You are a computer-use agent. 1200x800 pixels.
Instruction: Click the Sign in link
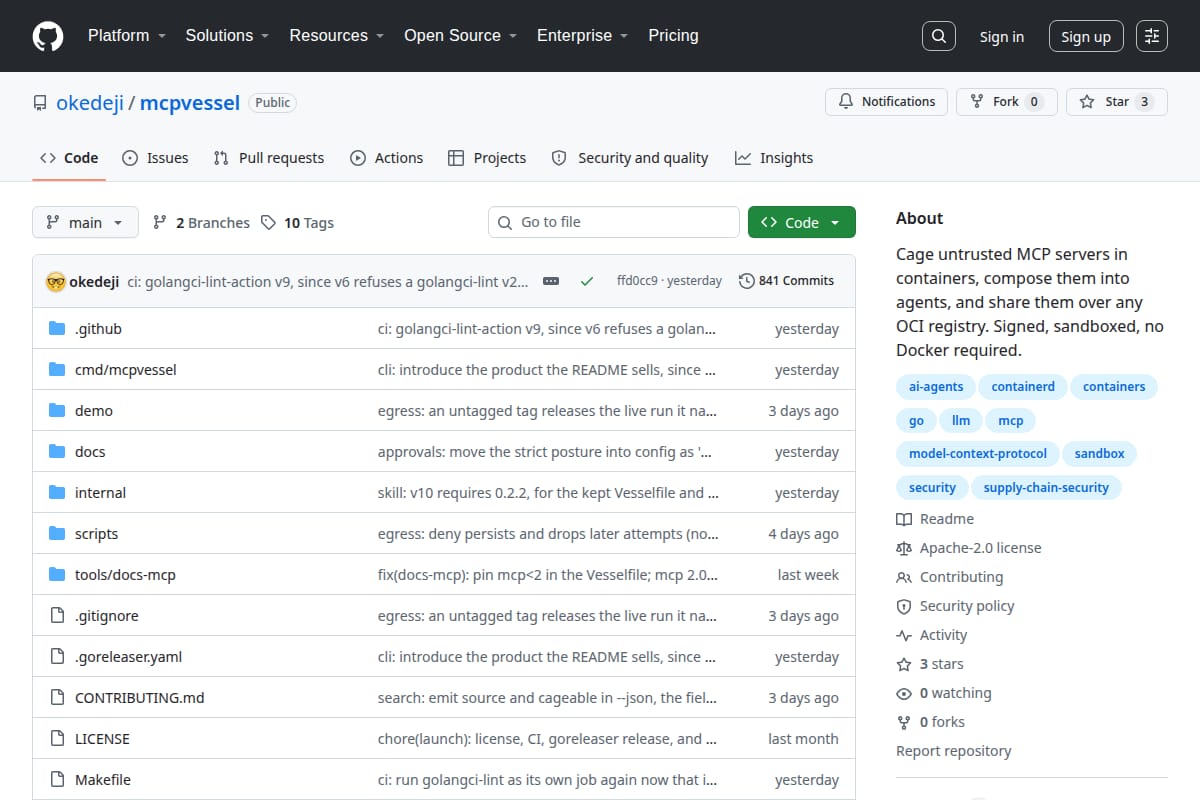click(x=1001, y=37)
